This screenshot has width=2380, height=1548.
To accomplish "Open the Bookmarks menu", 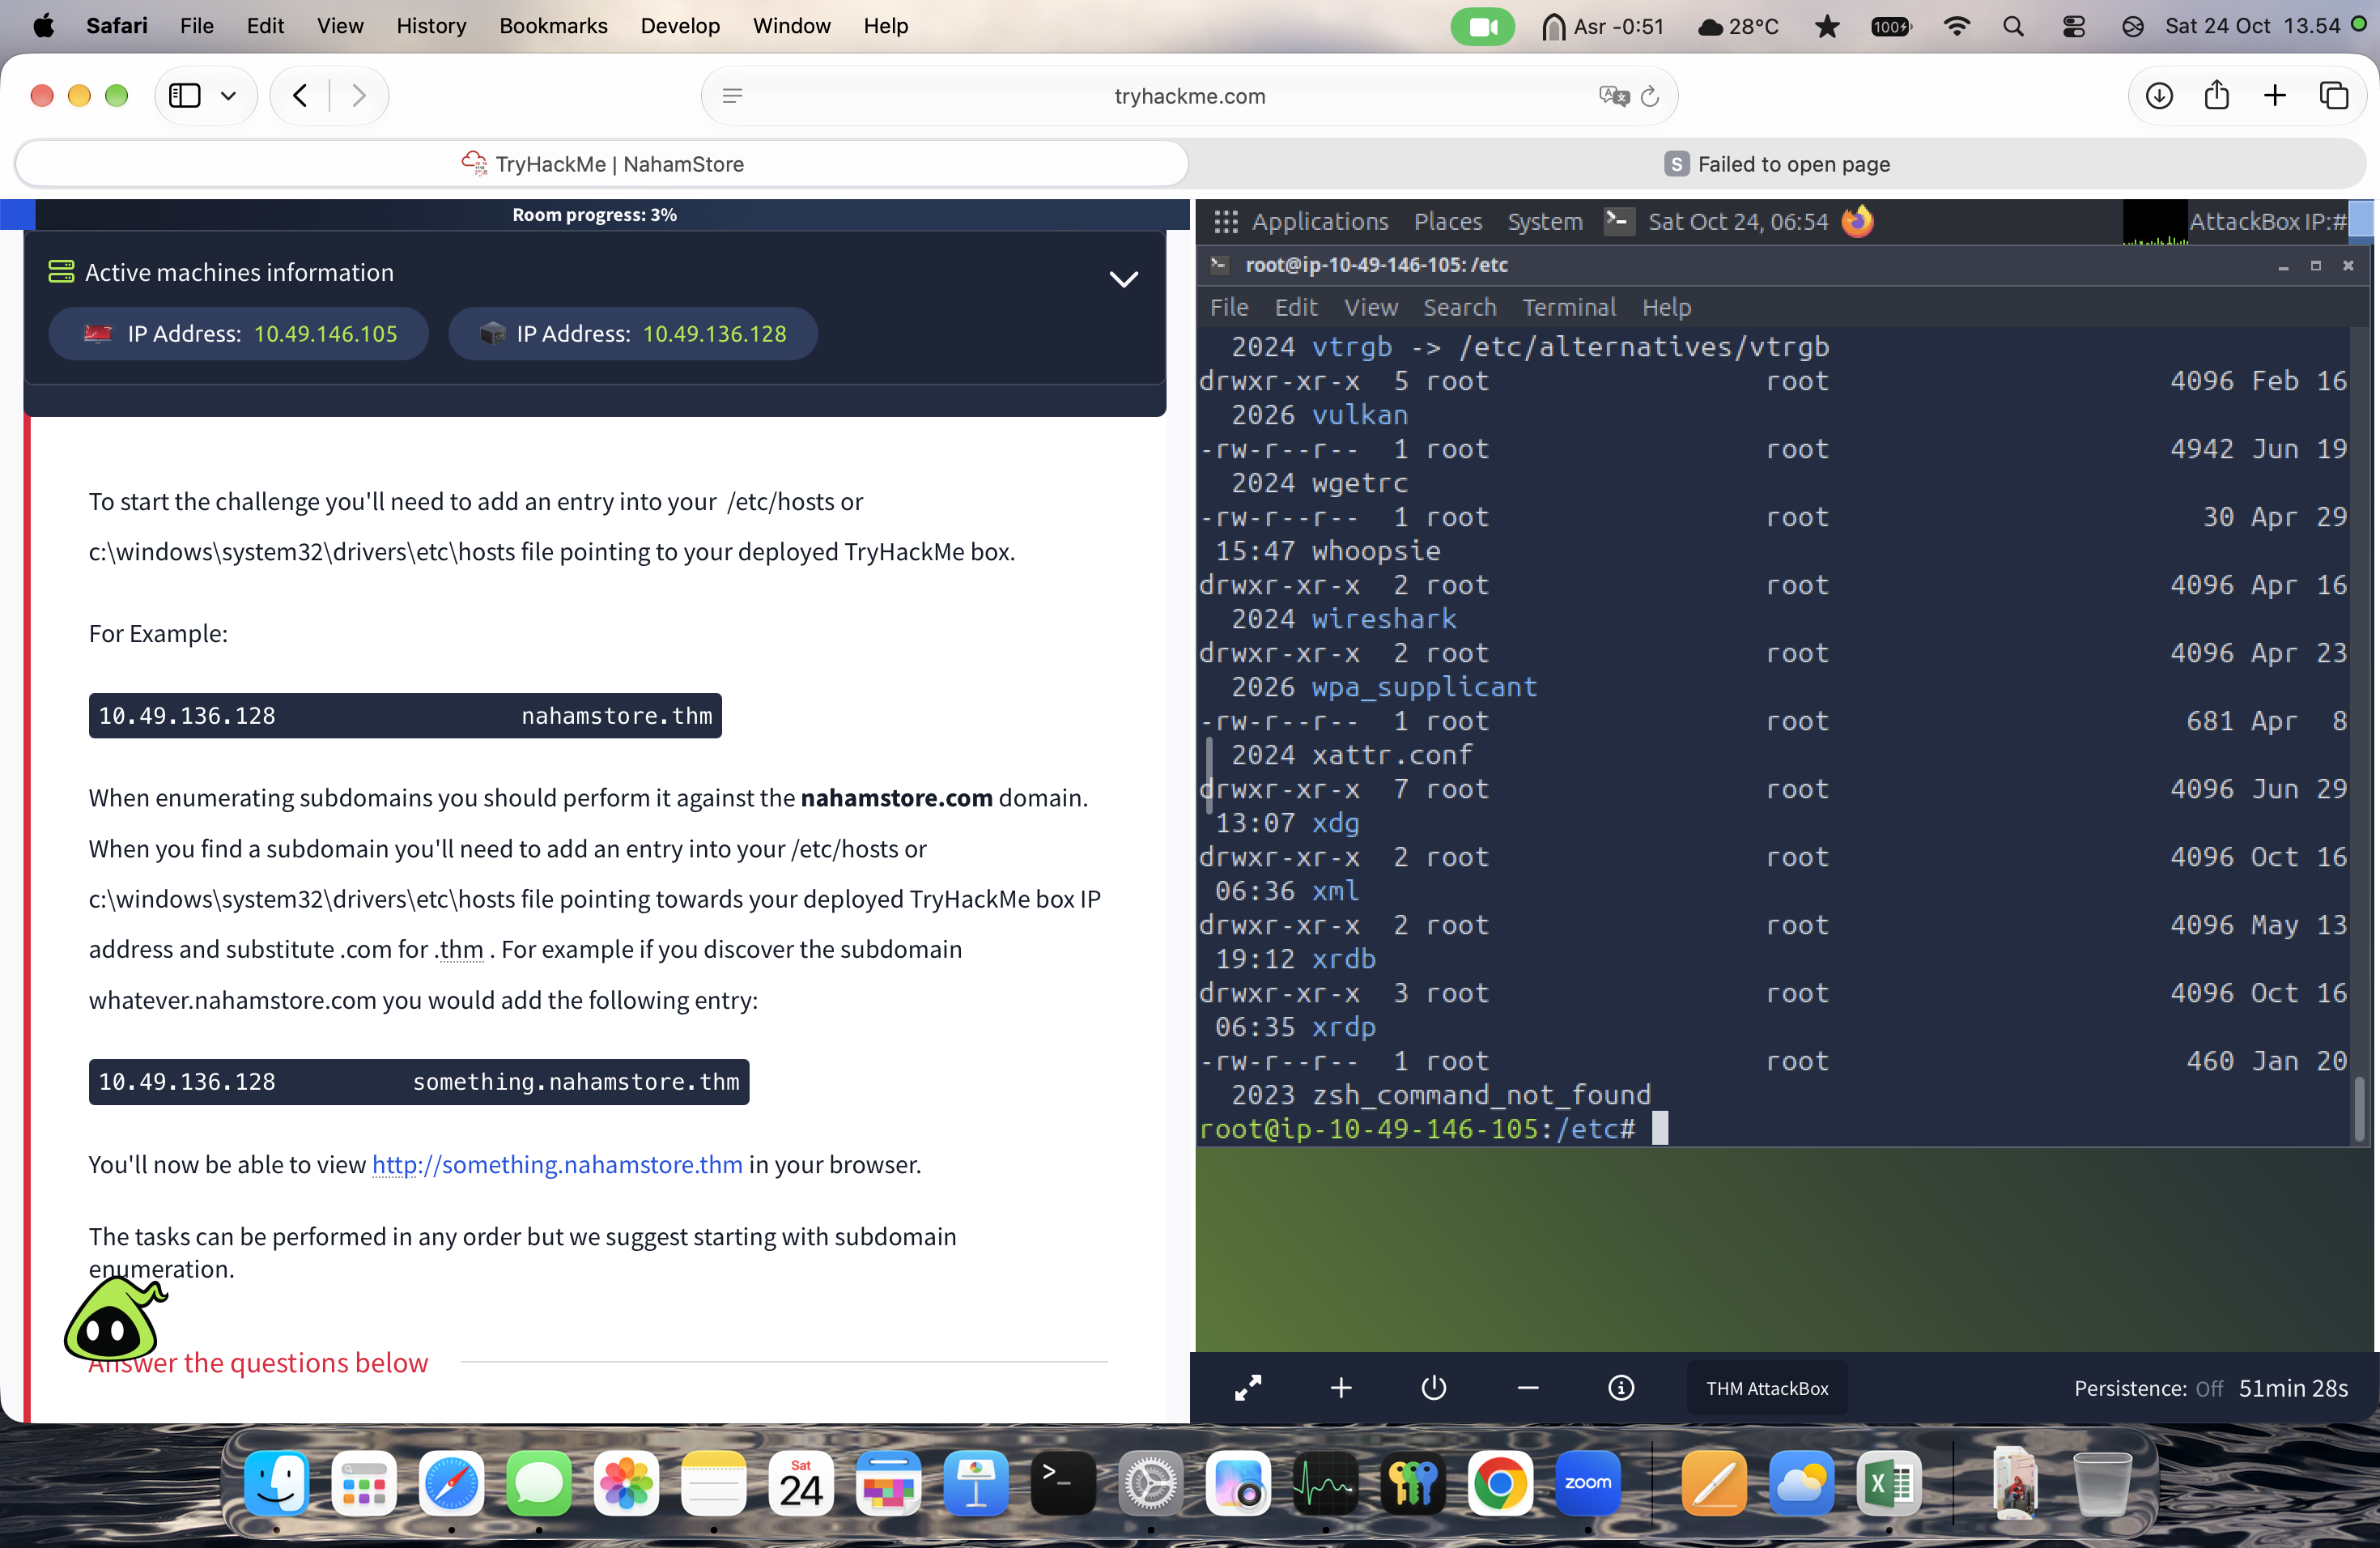I will pyautogui.click(x=553, y=26).
